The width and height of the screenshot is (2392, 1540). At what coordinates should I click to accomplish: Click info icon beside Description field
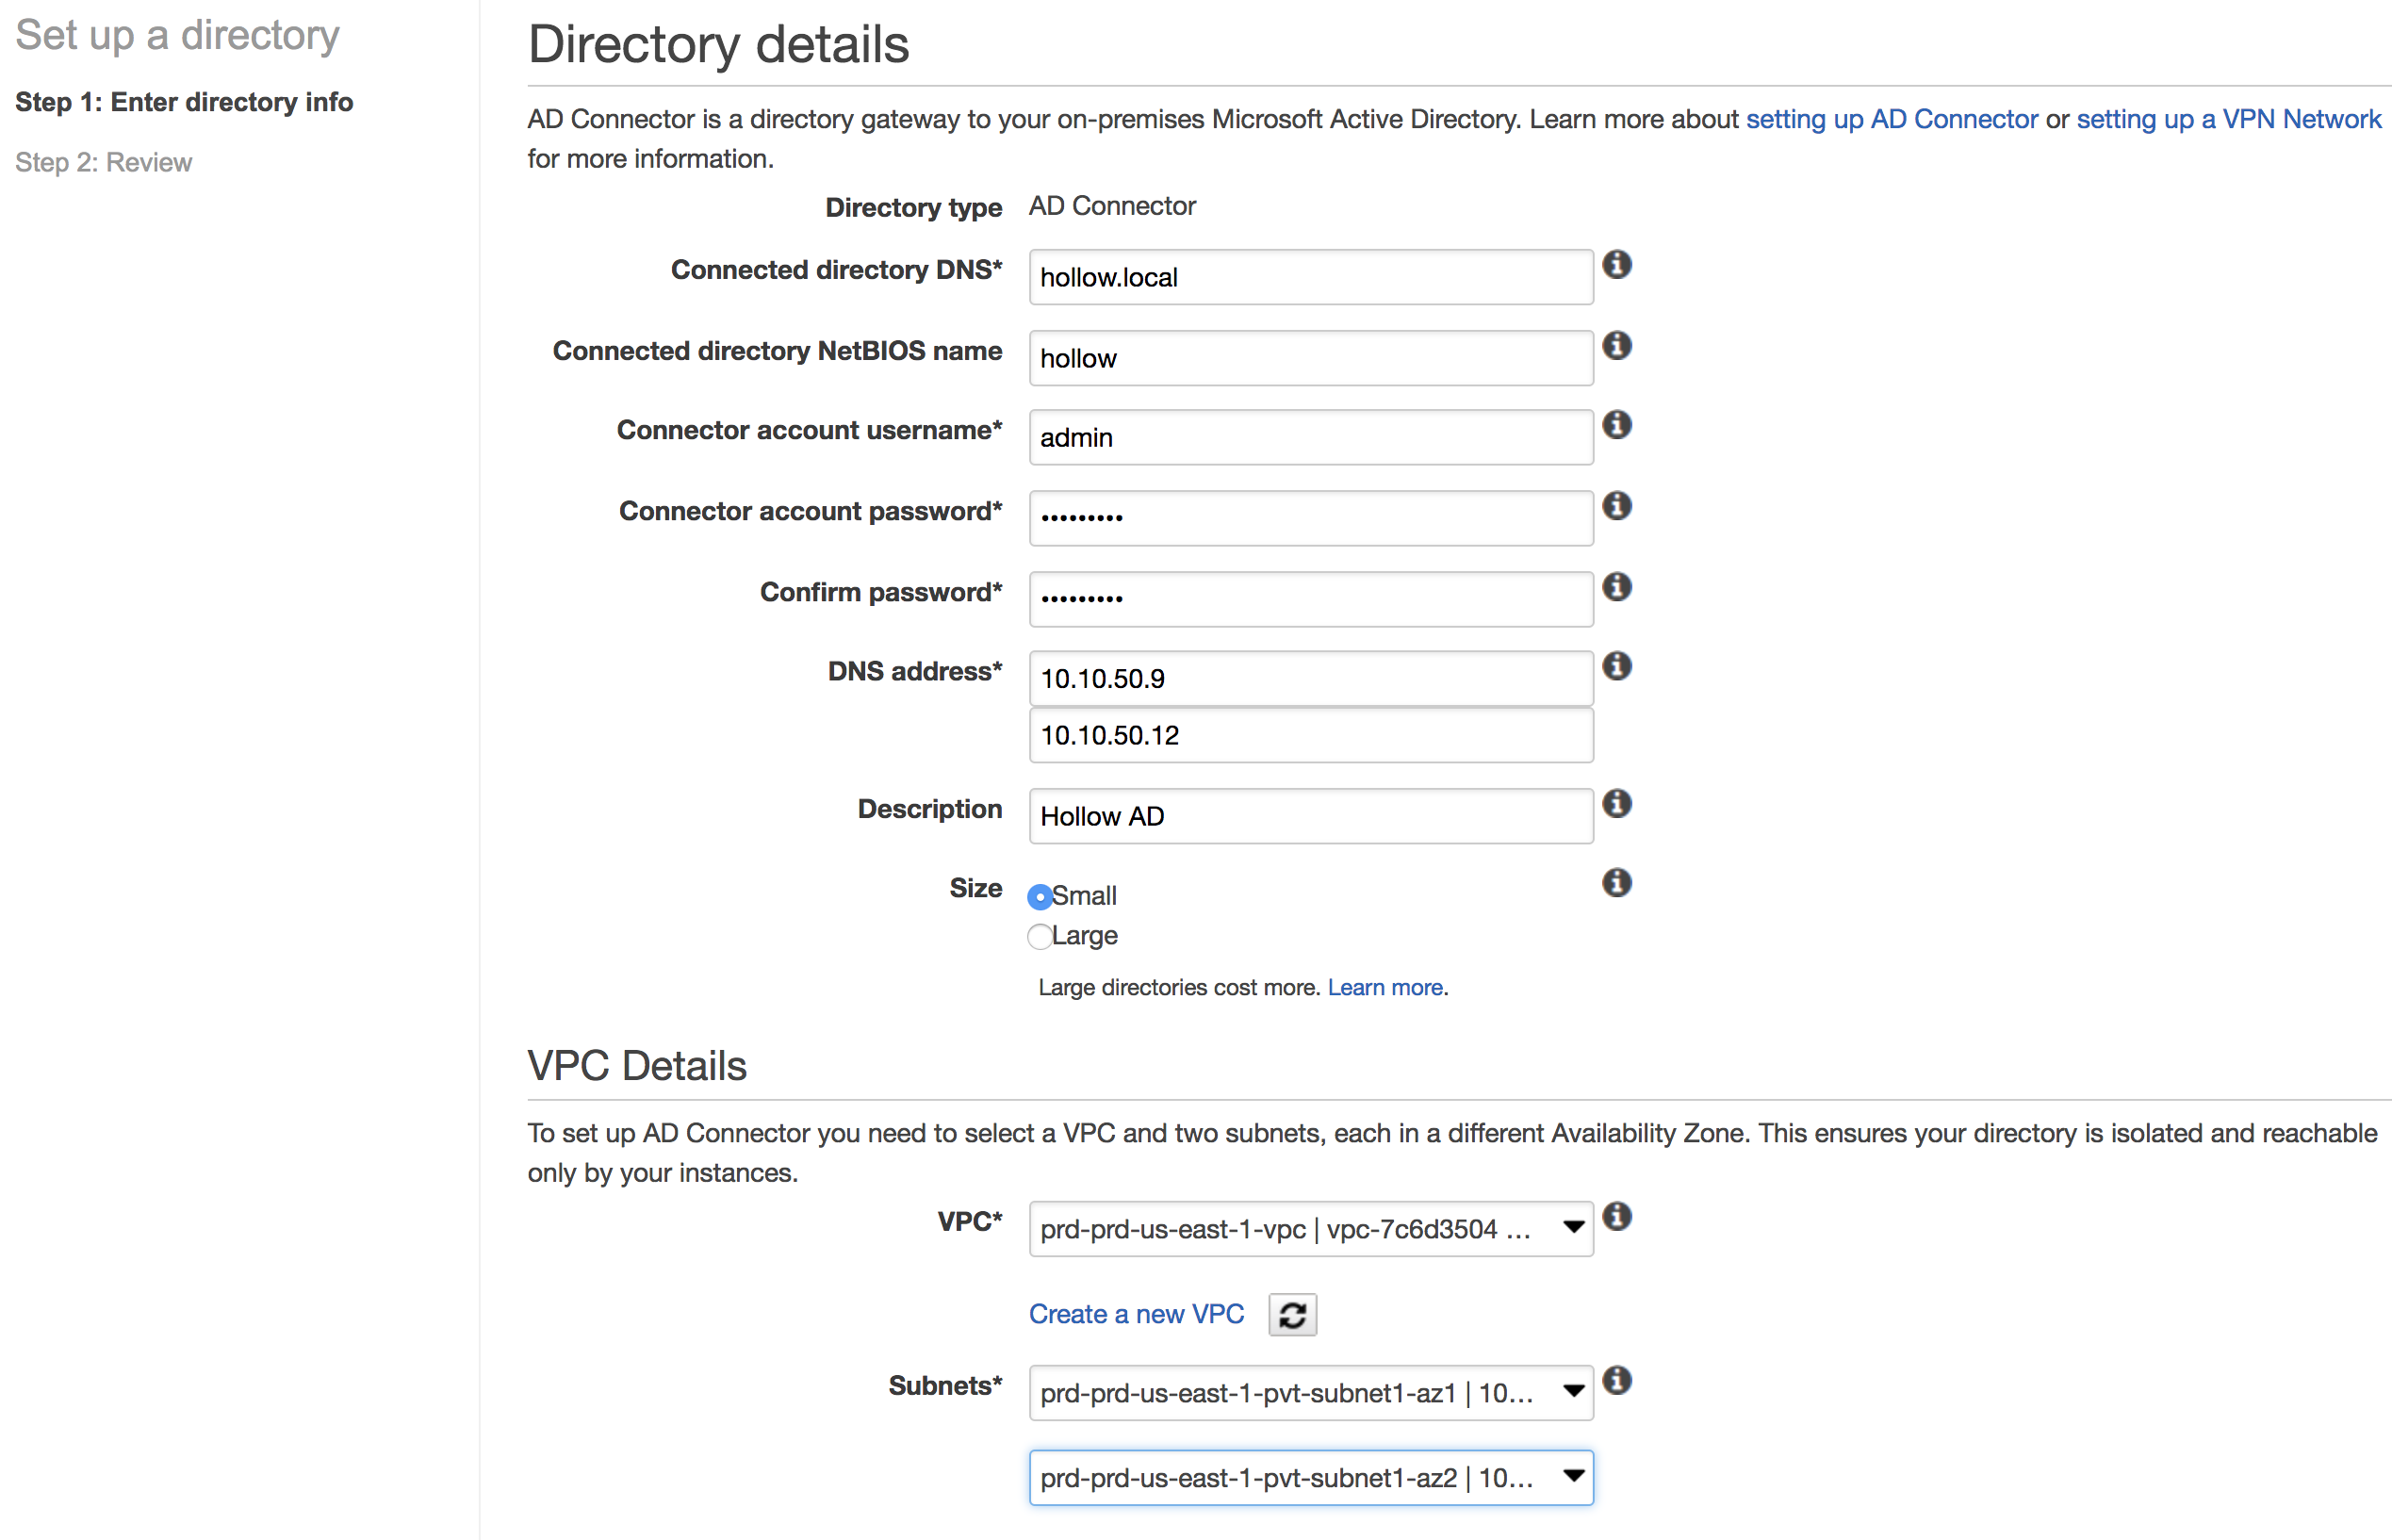pos(1616,804)
